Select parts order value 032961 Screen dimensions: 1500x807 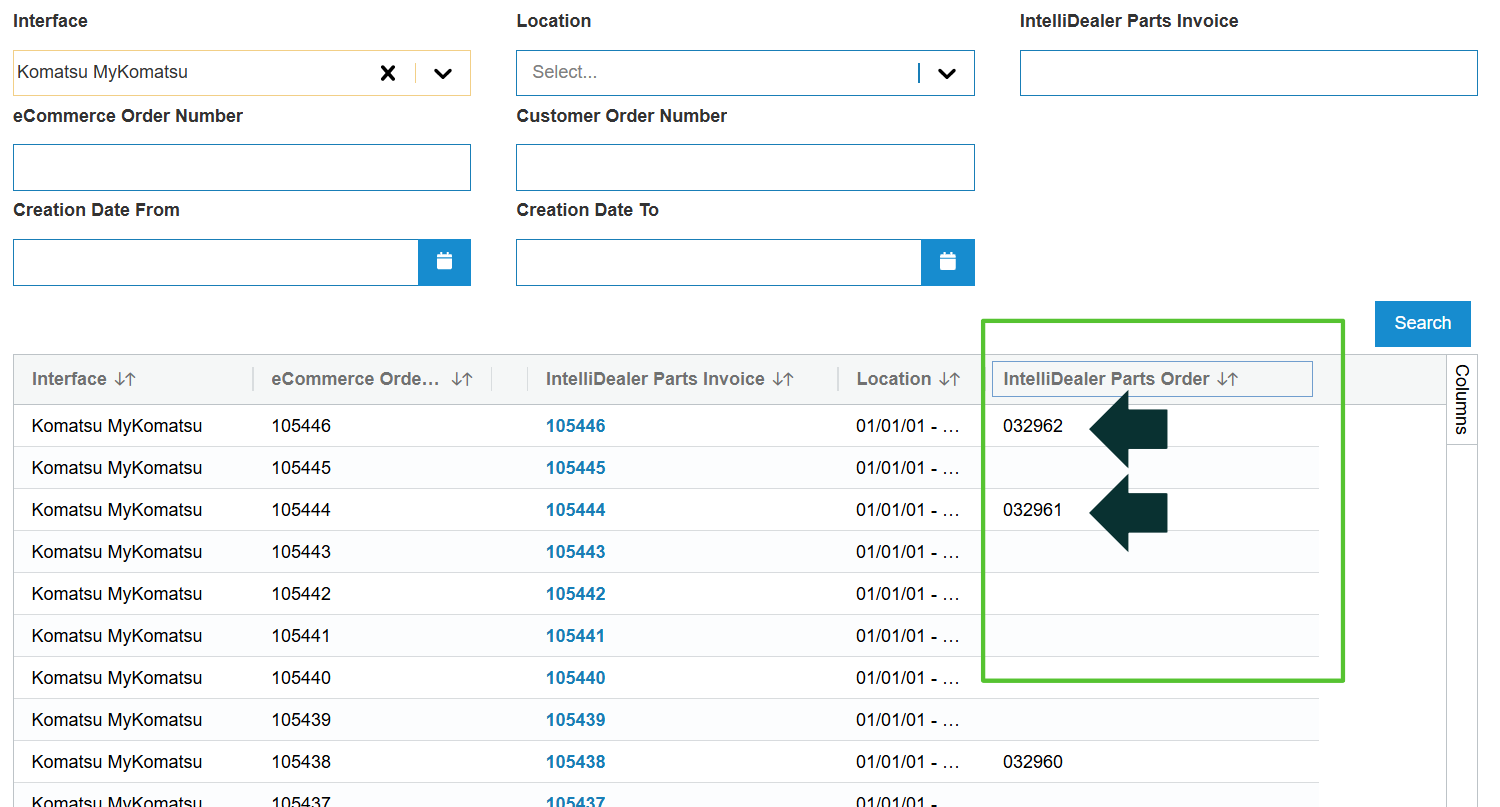pos(1033,510)
